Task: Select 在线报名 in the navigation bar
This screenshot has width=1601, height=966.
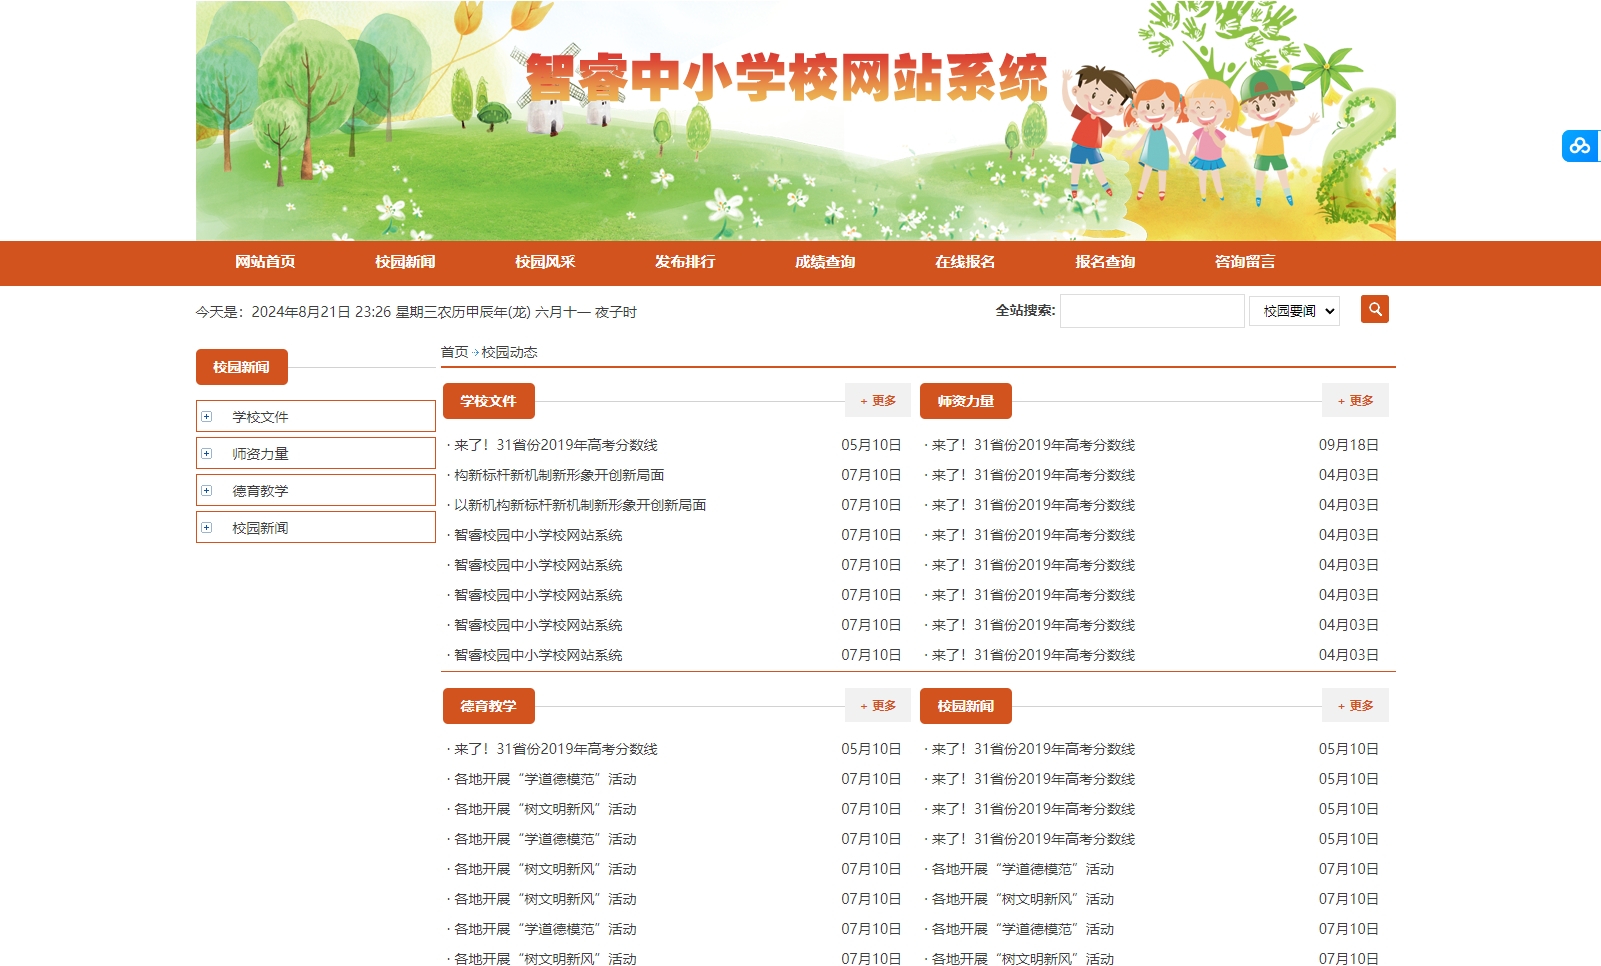Action: (x=965, y=262)
